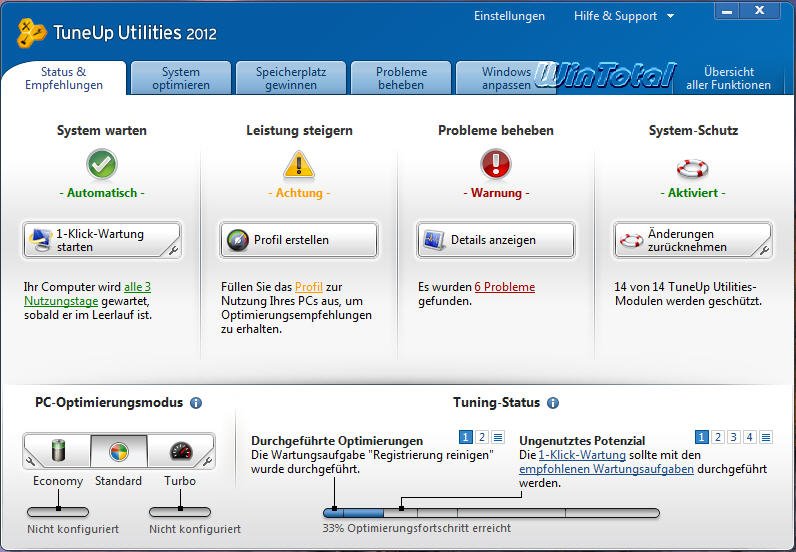Viewport: 796px width, 552px height.
Task: Select page 2 of Ungenutztes Potenzial
Action: click(717, 437)
